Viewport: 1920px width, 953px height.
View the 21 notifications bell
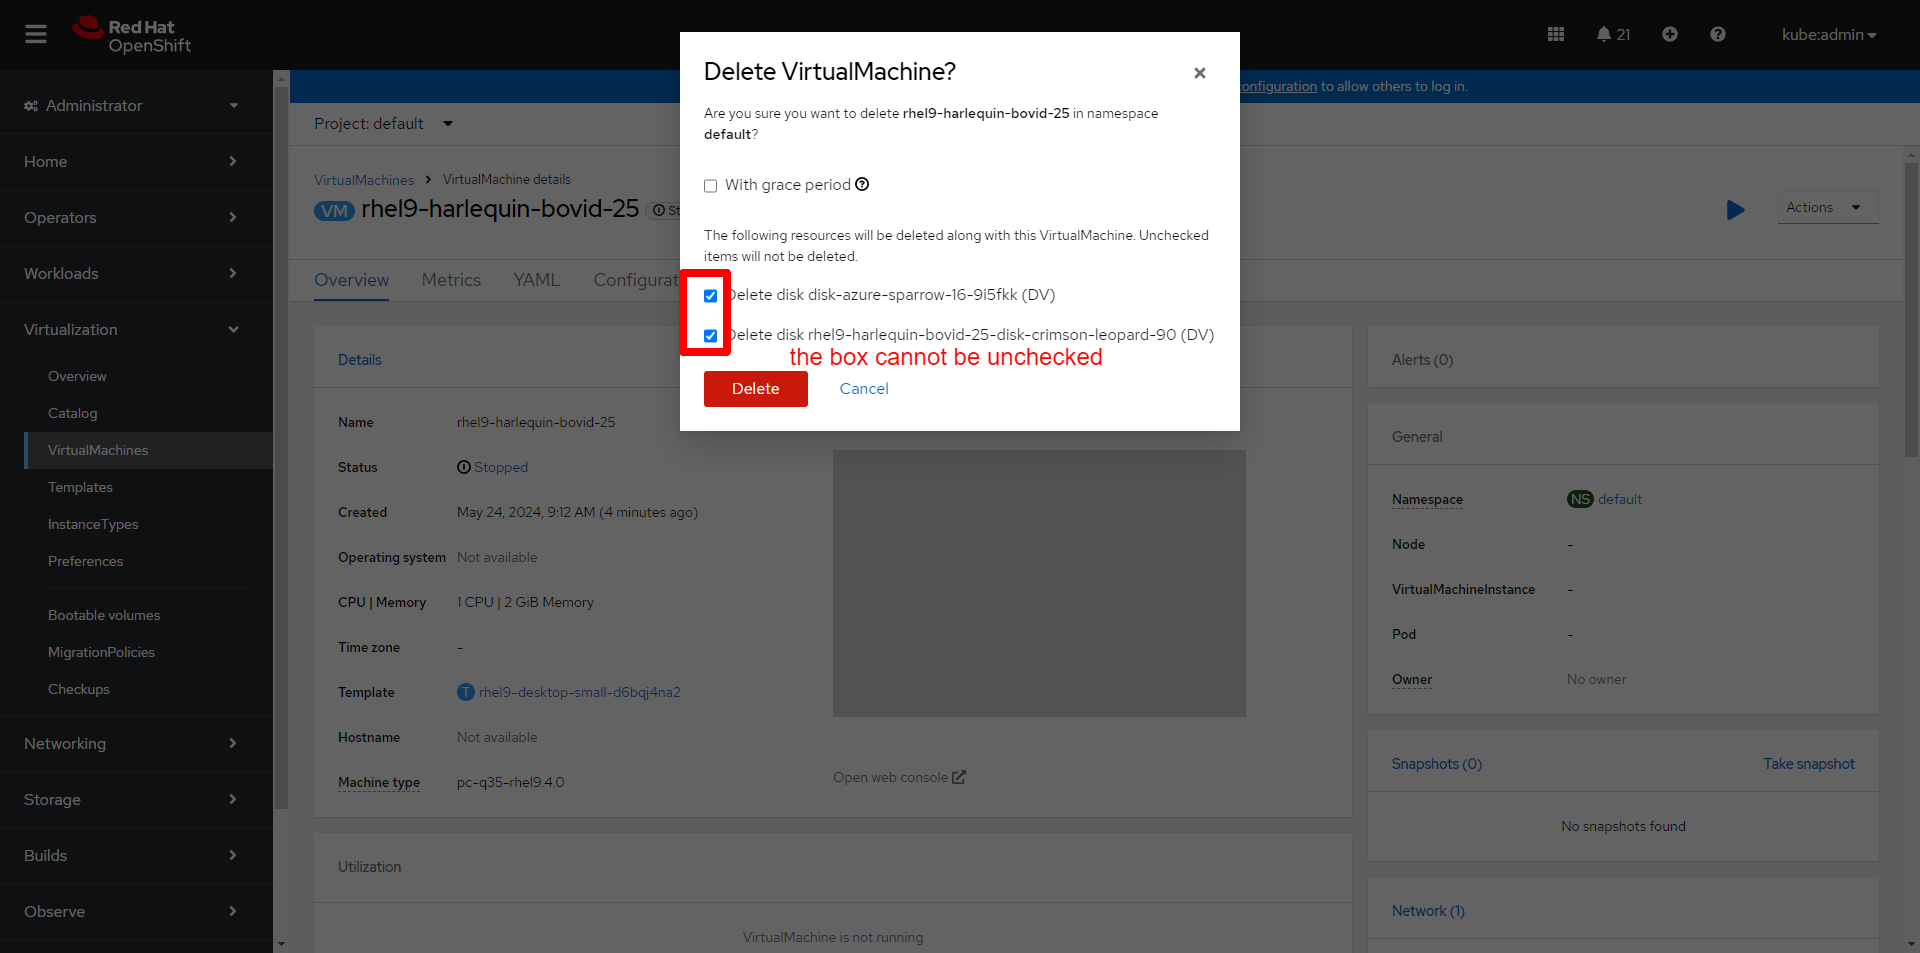tap(1613, 34)
